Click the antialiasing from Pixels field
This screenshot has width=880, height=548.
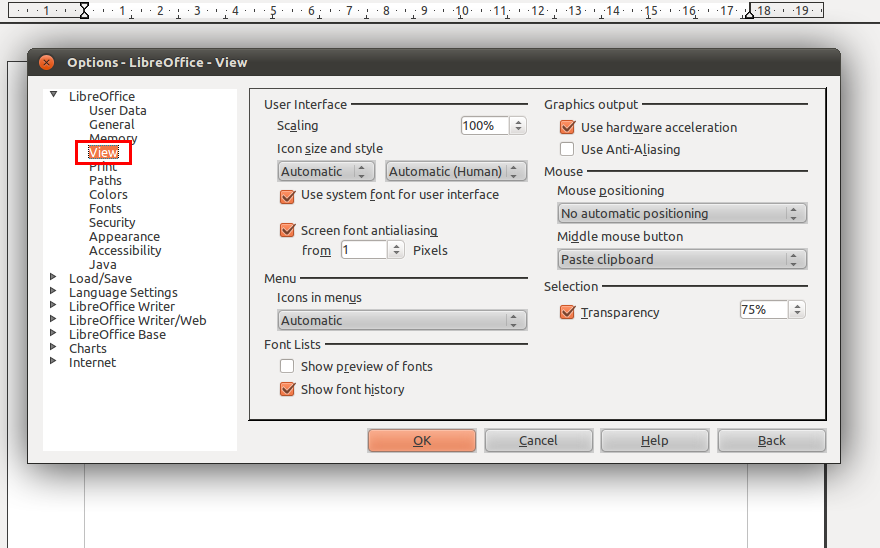pyautogui.click(x=364, y=250)
